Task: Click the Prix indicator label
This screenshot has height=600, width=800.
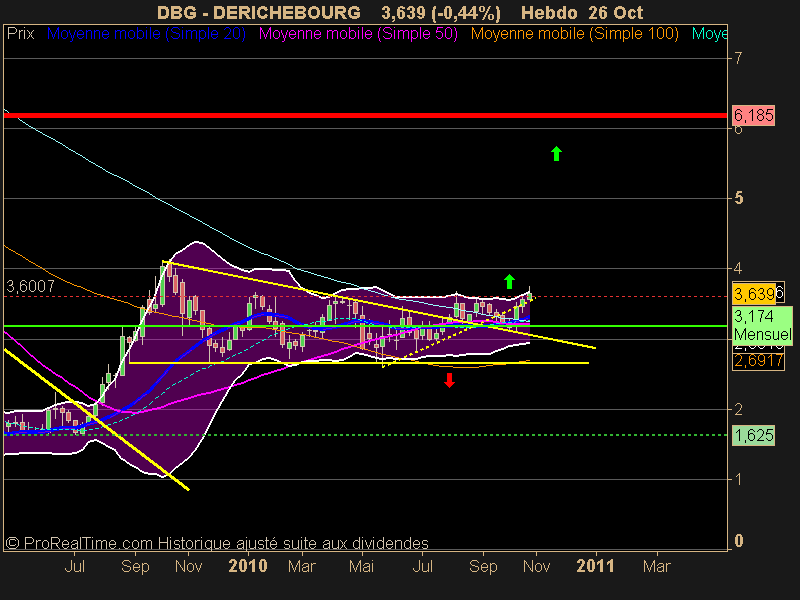Action: [20, 34]
